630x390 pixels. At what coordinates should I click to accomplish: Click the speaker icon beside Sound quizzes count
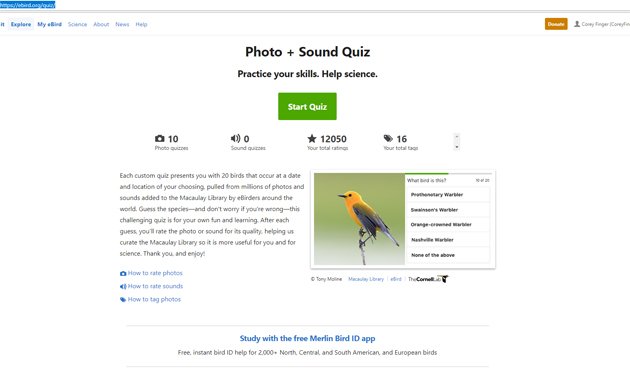click(x=235, y=139)
